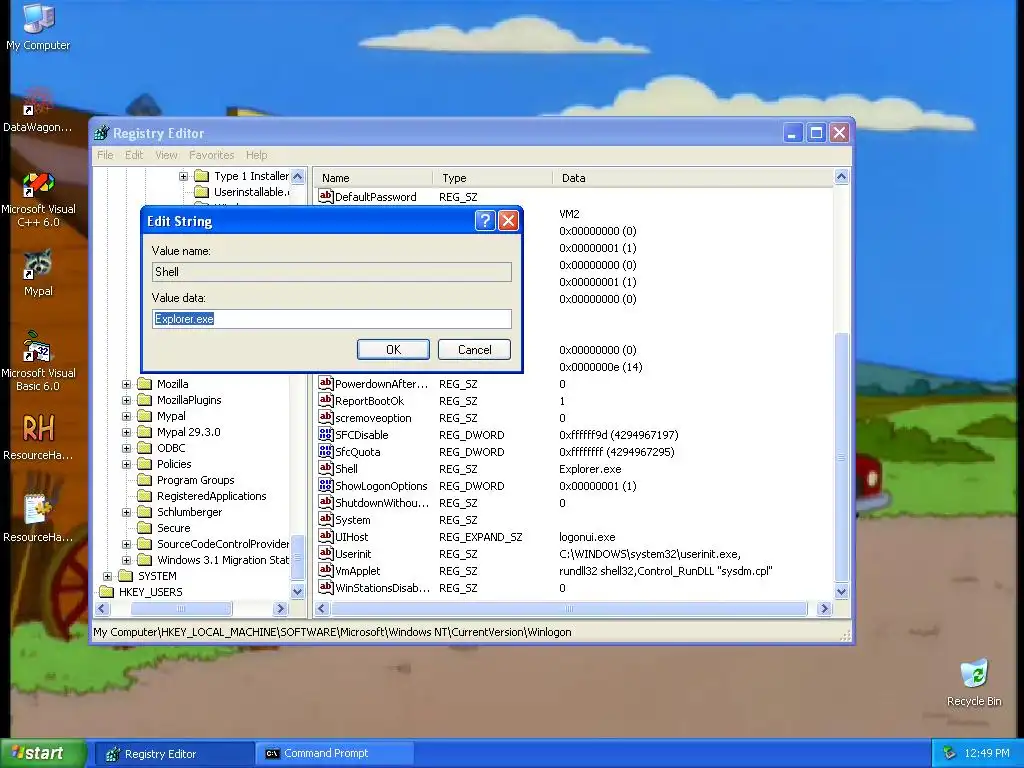The width and height of the screenshot is (1024, 768).
Task: Expand the ODBC registry key
Action: coord(127,448)
